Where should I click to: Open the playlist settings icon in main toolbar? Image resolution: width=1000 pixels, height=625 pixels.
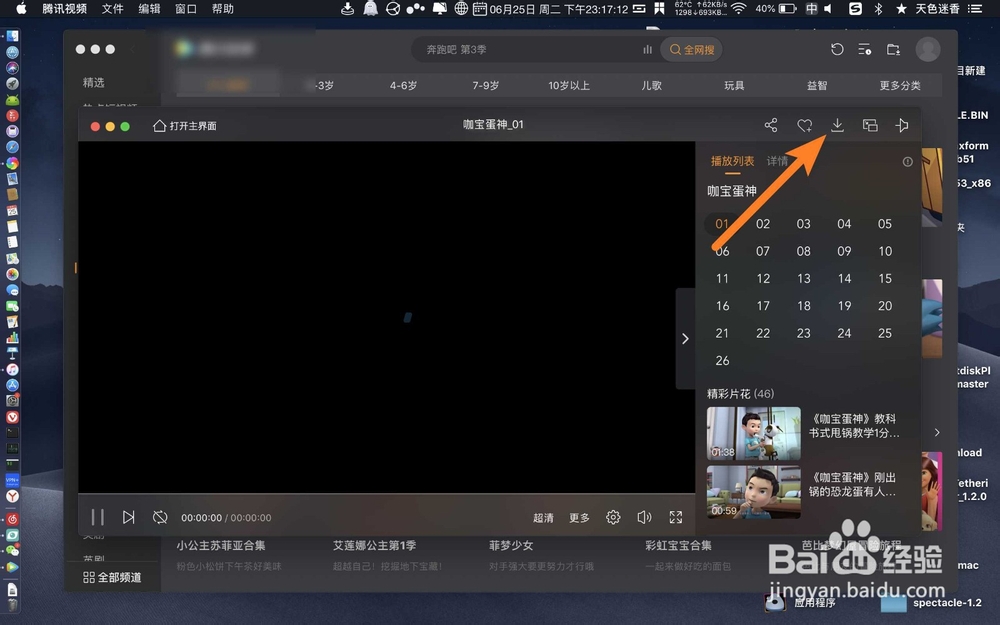tap(865, 49)
